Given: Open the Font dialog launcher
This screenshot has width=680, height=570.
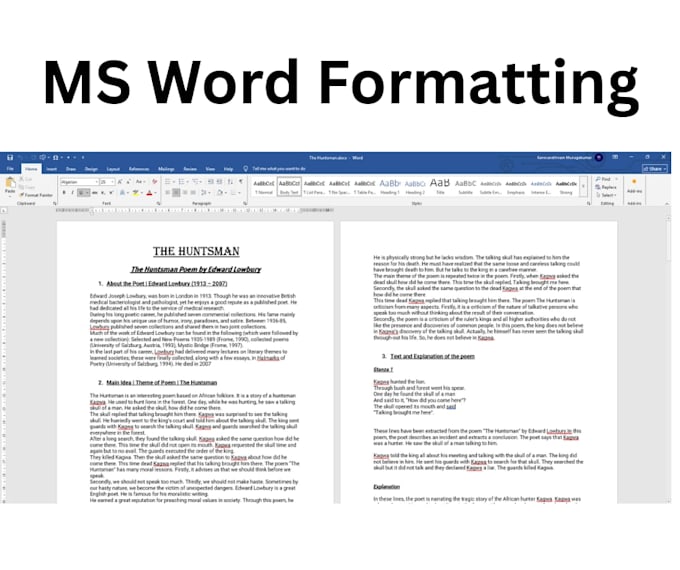Looking at the screenshot, I should 159,204.
